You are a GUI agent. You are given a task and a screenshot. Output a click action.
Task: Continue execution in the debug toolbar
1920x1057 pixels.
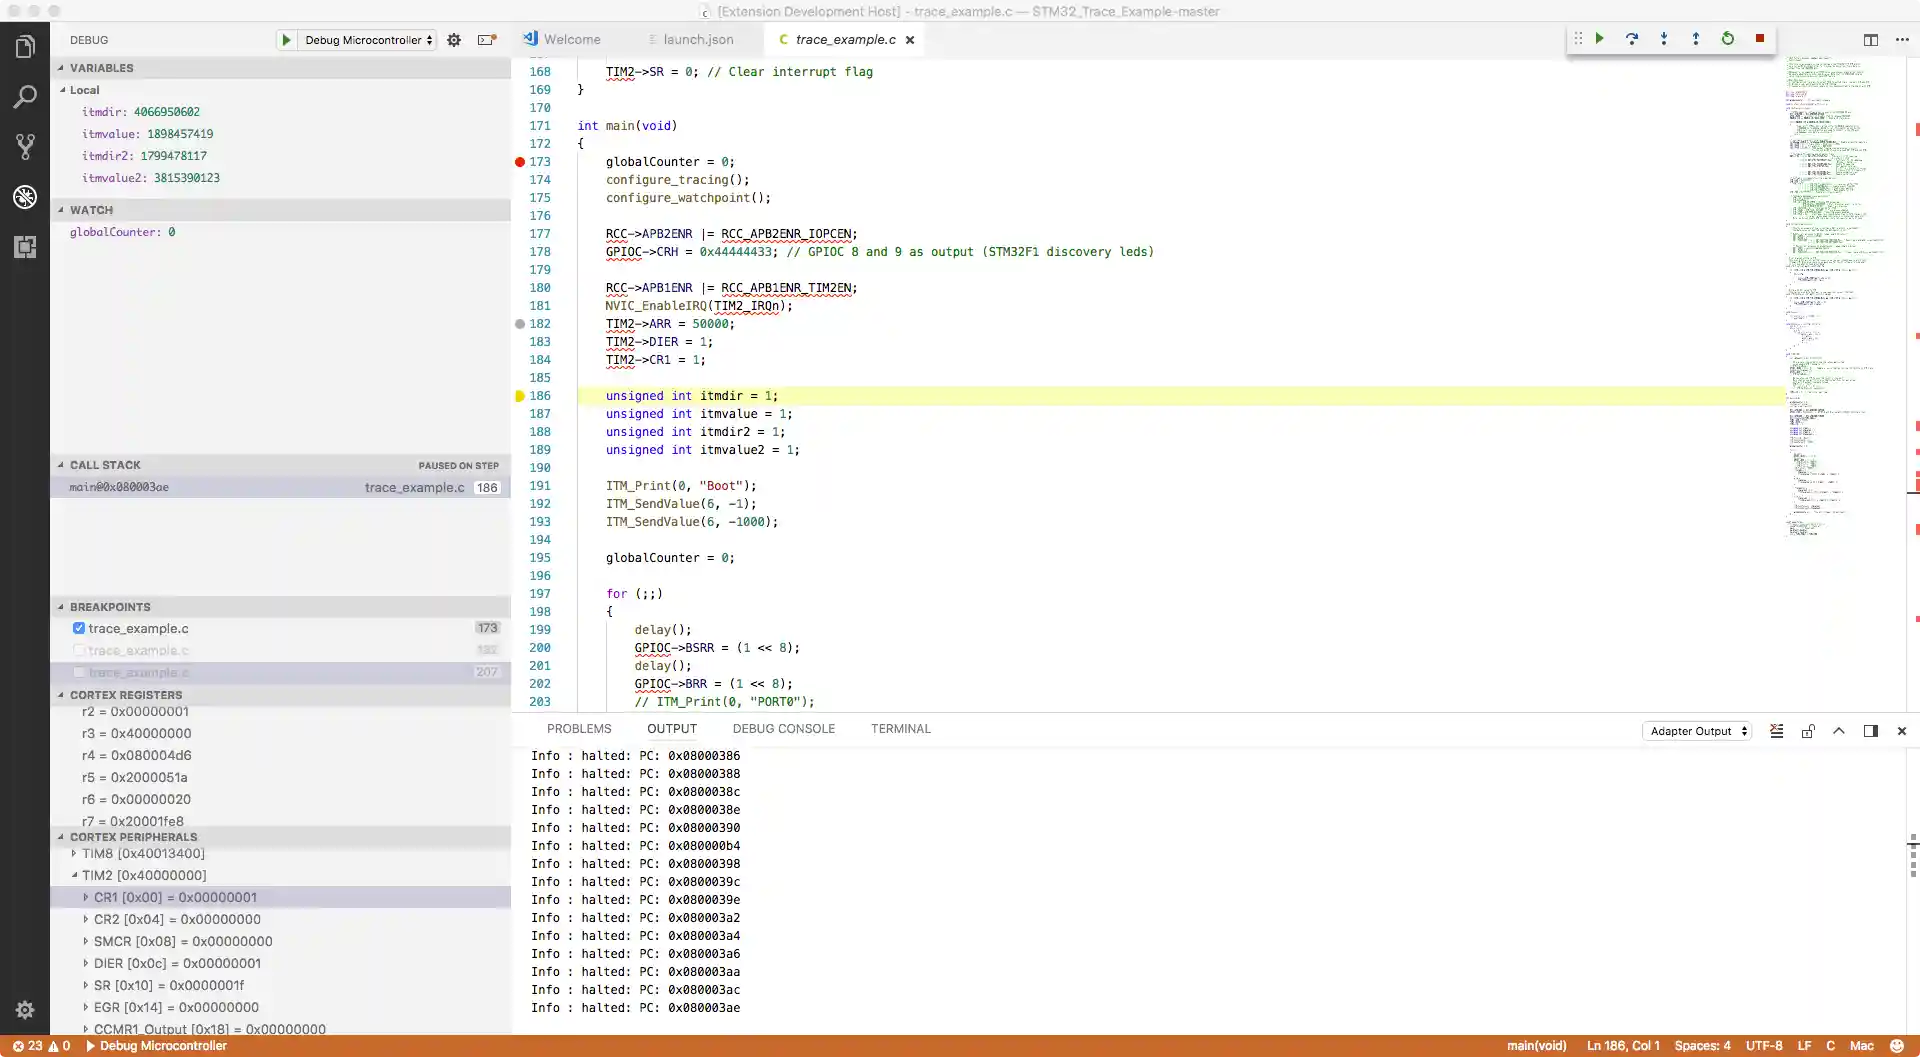(1600, 39)
